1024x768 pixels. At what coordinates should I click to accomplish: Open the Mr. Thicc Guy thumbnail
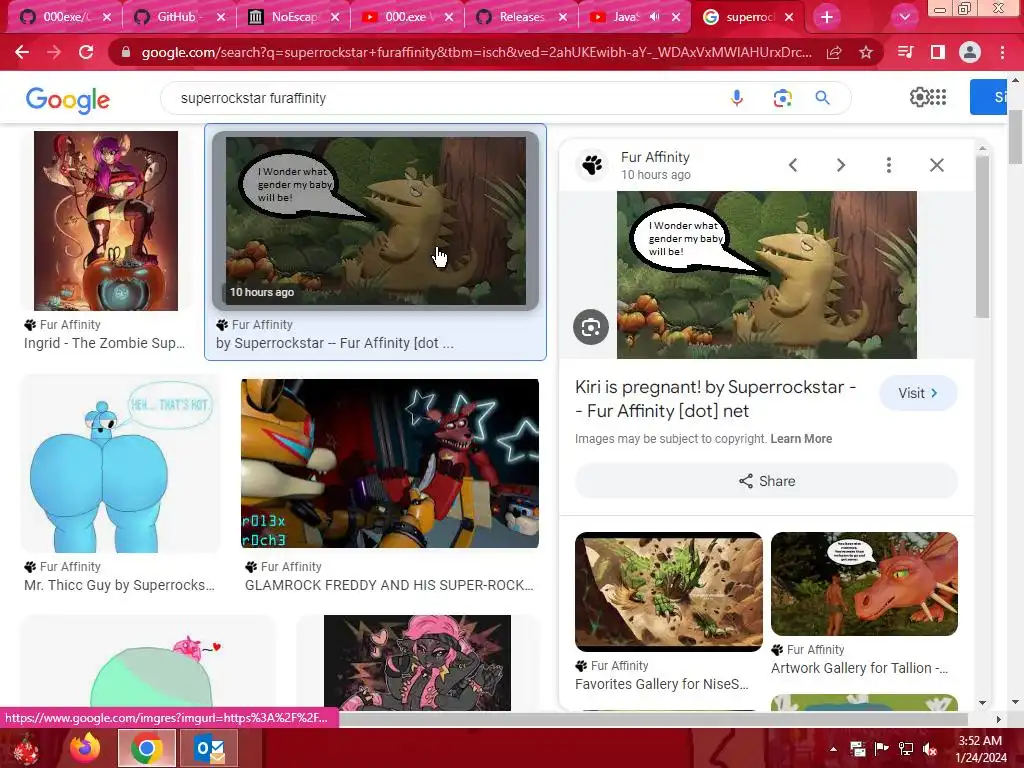point(121,464)
